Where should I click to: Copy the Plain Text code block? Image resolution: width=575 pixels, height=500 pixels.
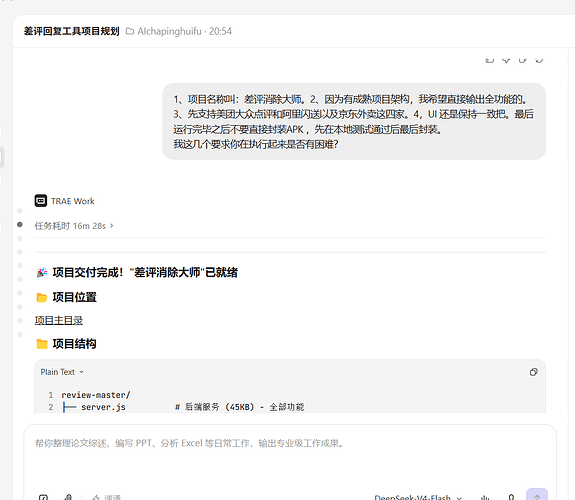click(534, 372)
